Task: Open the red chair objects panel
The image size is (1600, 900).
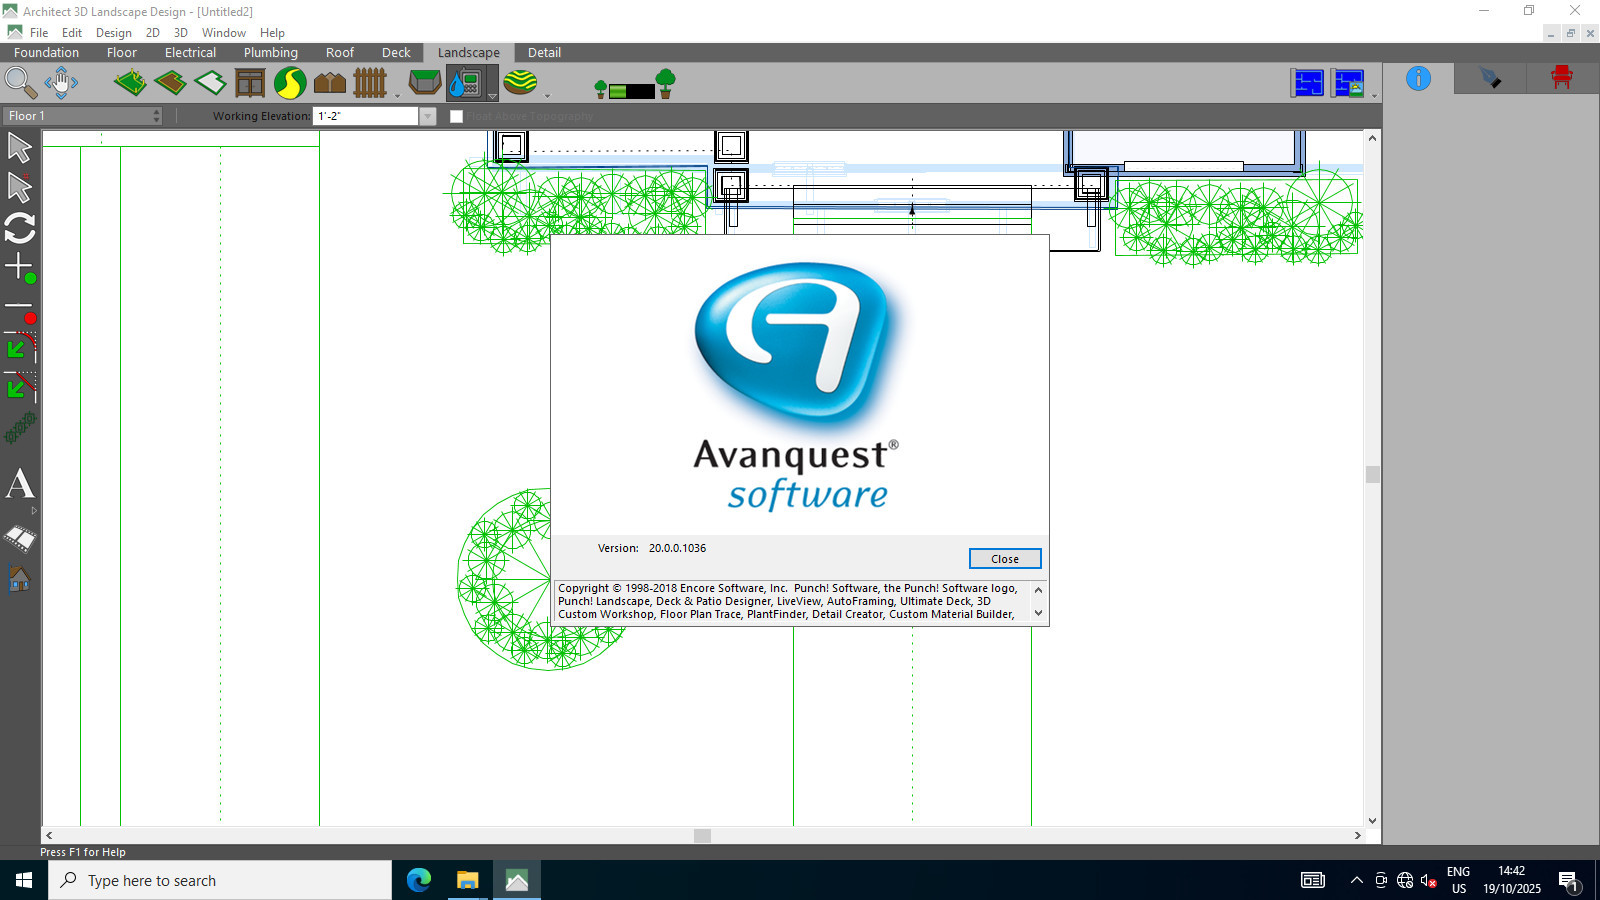Action: point(1561,78)
